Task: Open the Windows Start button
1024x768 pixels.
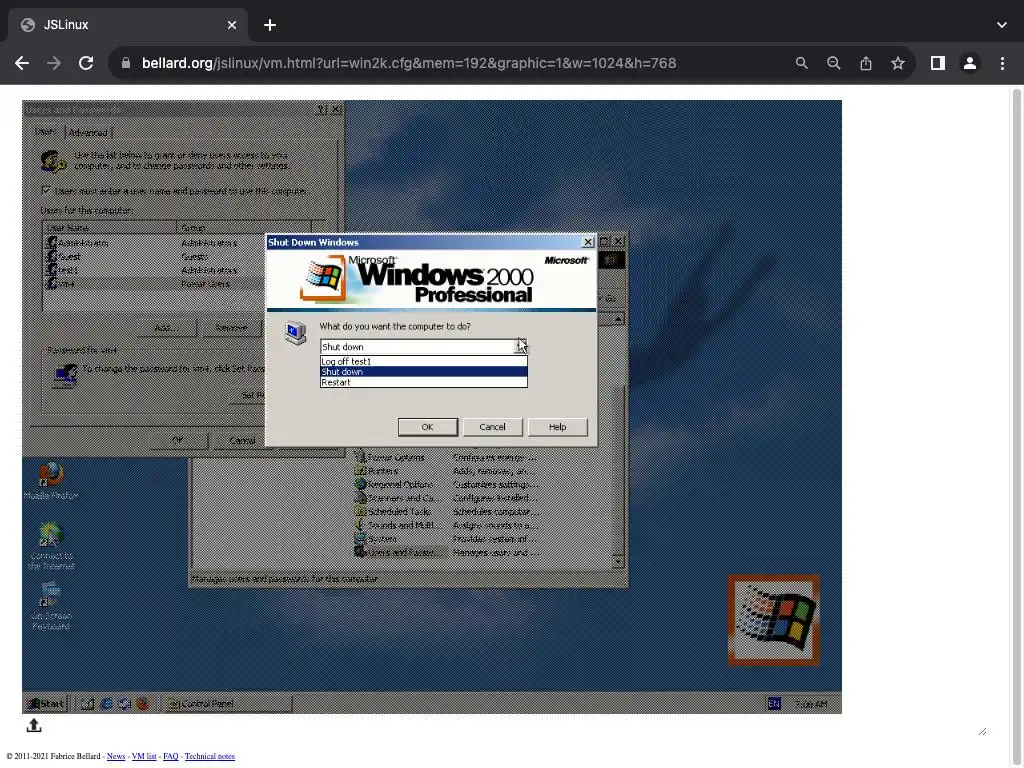Action: tap(46, 703)
